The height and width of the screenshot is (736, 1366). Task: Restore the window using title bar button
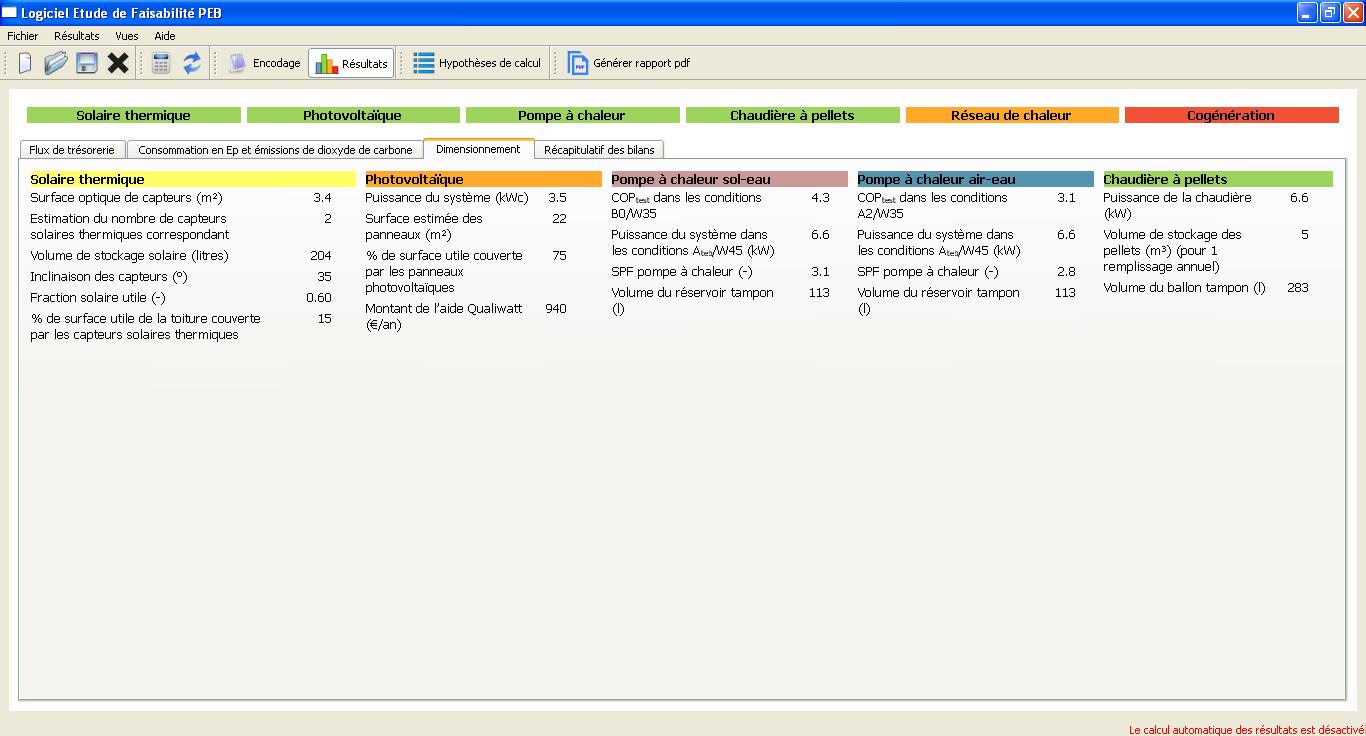tap(1330, 12)
